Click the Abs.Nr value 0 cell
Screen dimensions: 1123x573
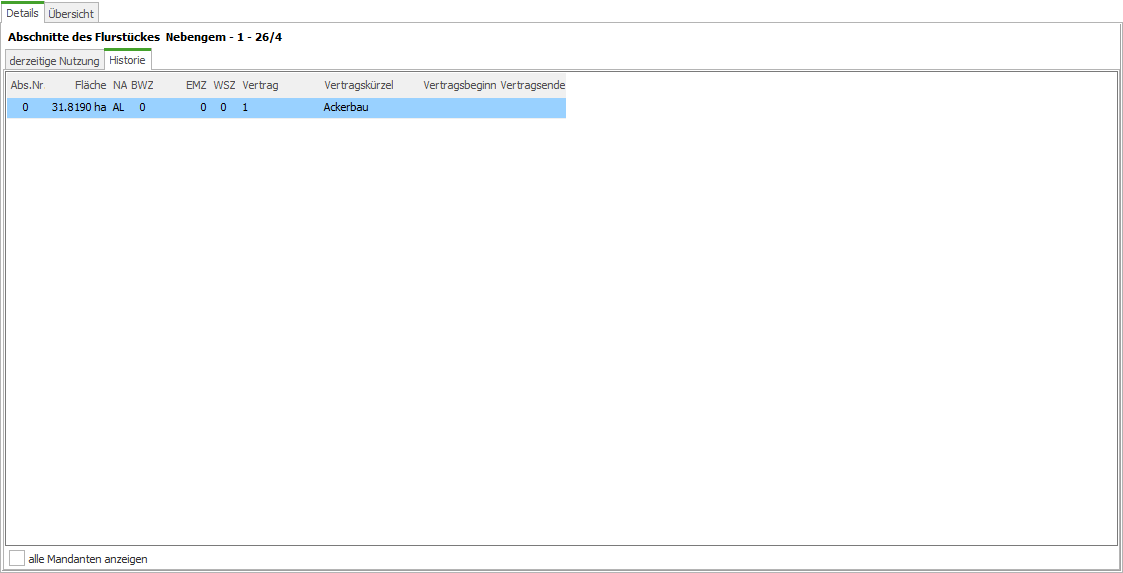tap(25, 107)
